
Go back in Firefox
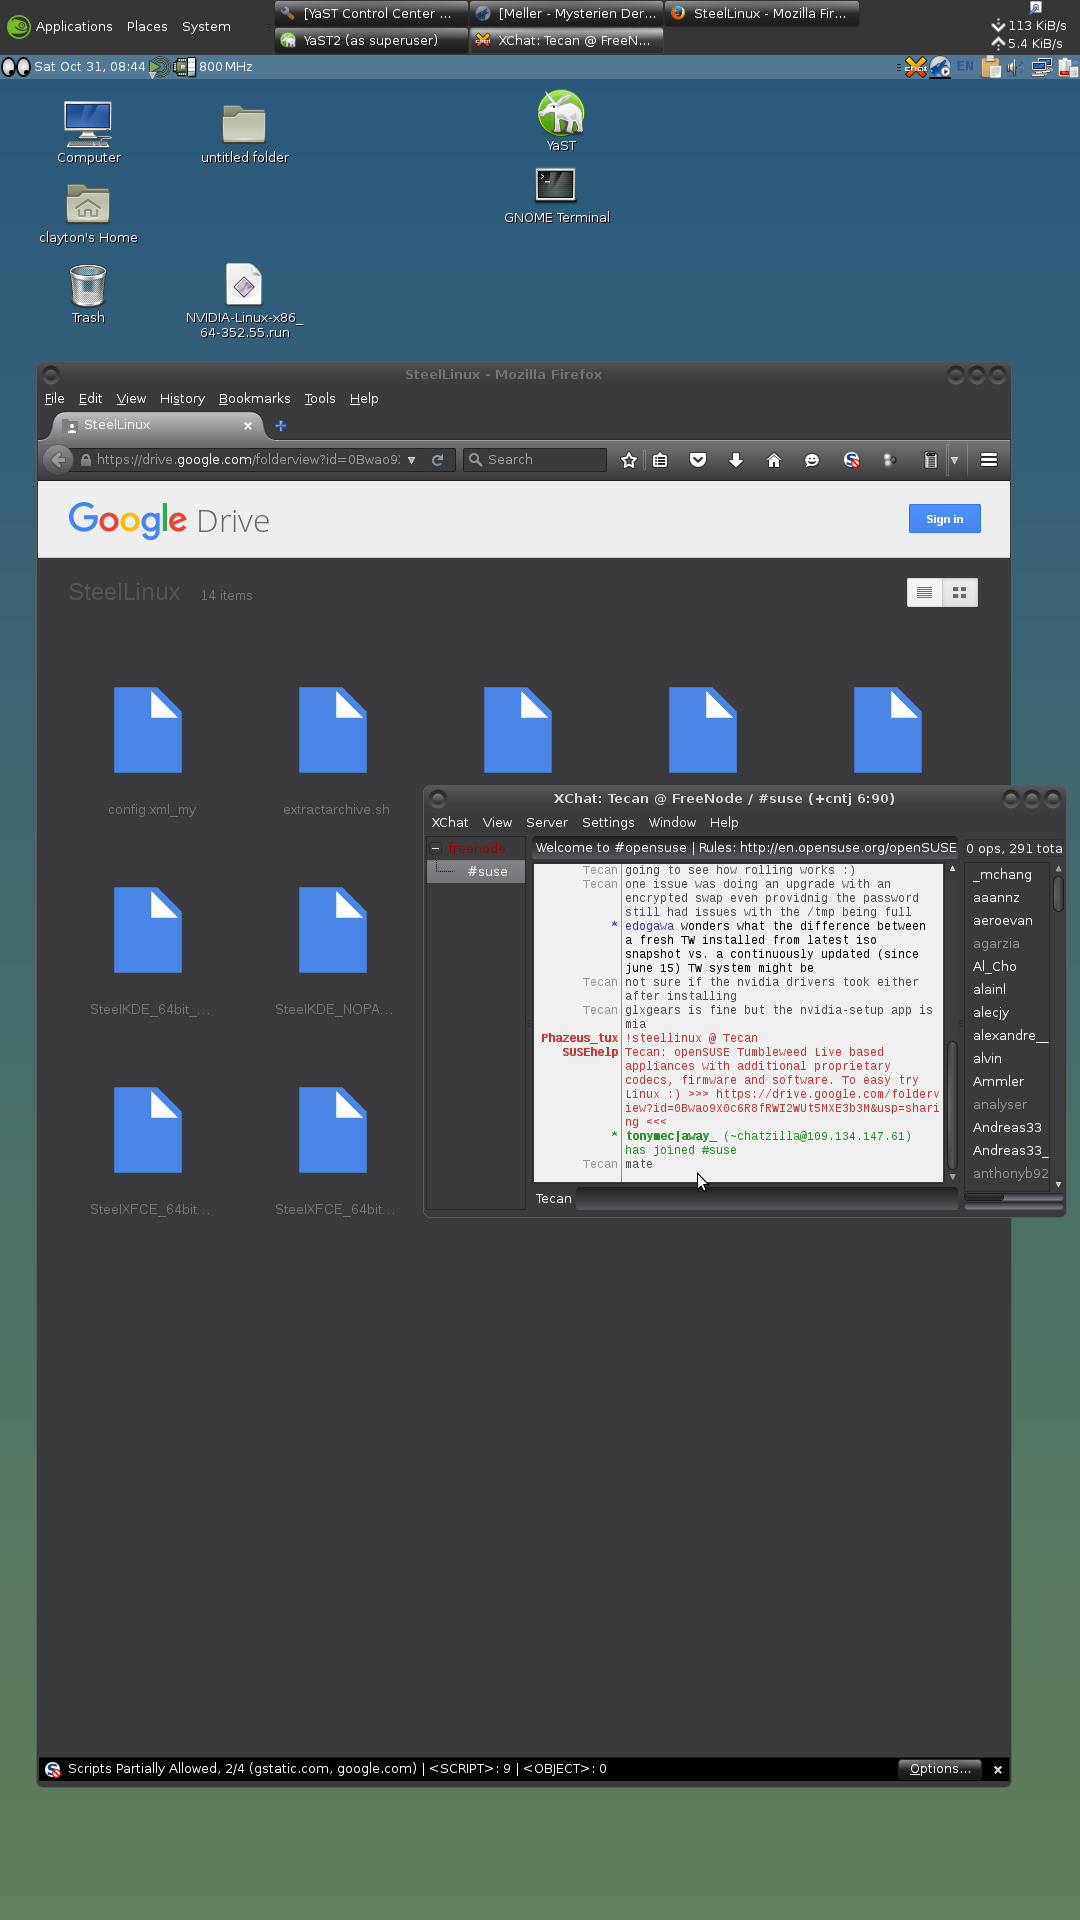[58, 460]
